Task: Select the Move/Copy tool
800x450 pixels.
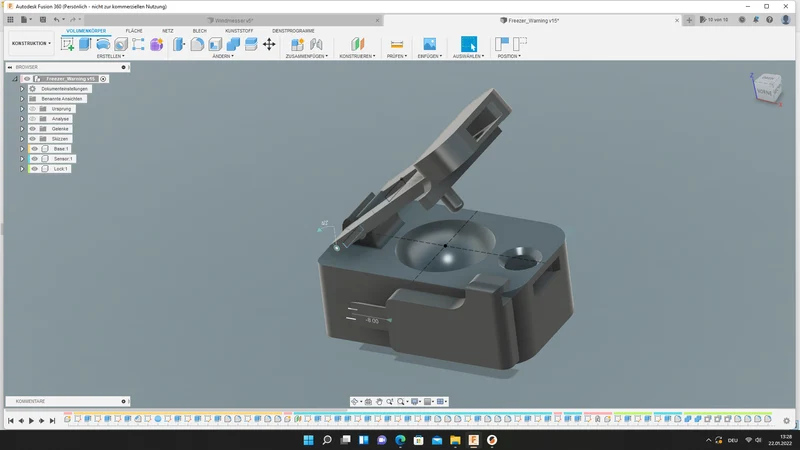Action: [x=269, y=44]
